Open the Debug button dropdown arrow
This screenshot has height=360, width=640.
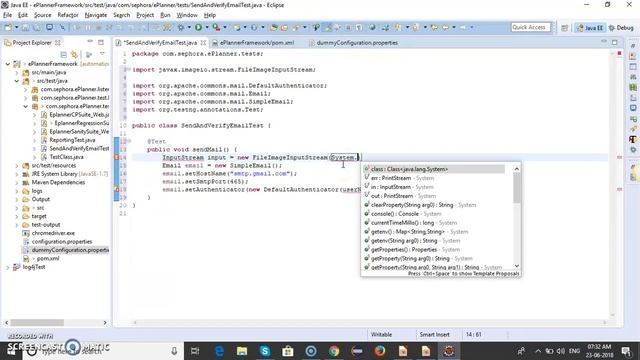pos(189,27)
